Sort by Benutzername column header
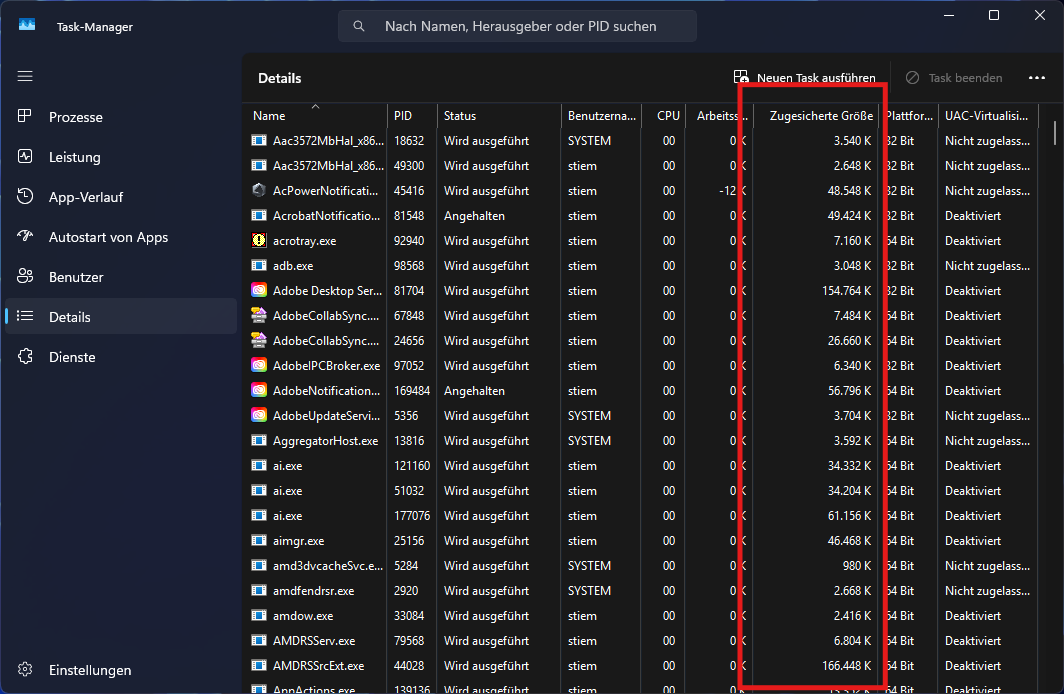Screen dimensions: 1064x694 tap(601, 116)
